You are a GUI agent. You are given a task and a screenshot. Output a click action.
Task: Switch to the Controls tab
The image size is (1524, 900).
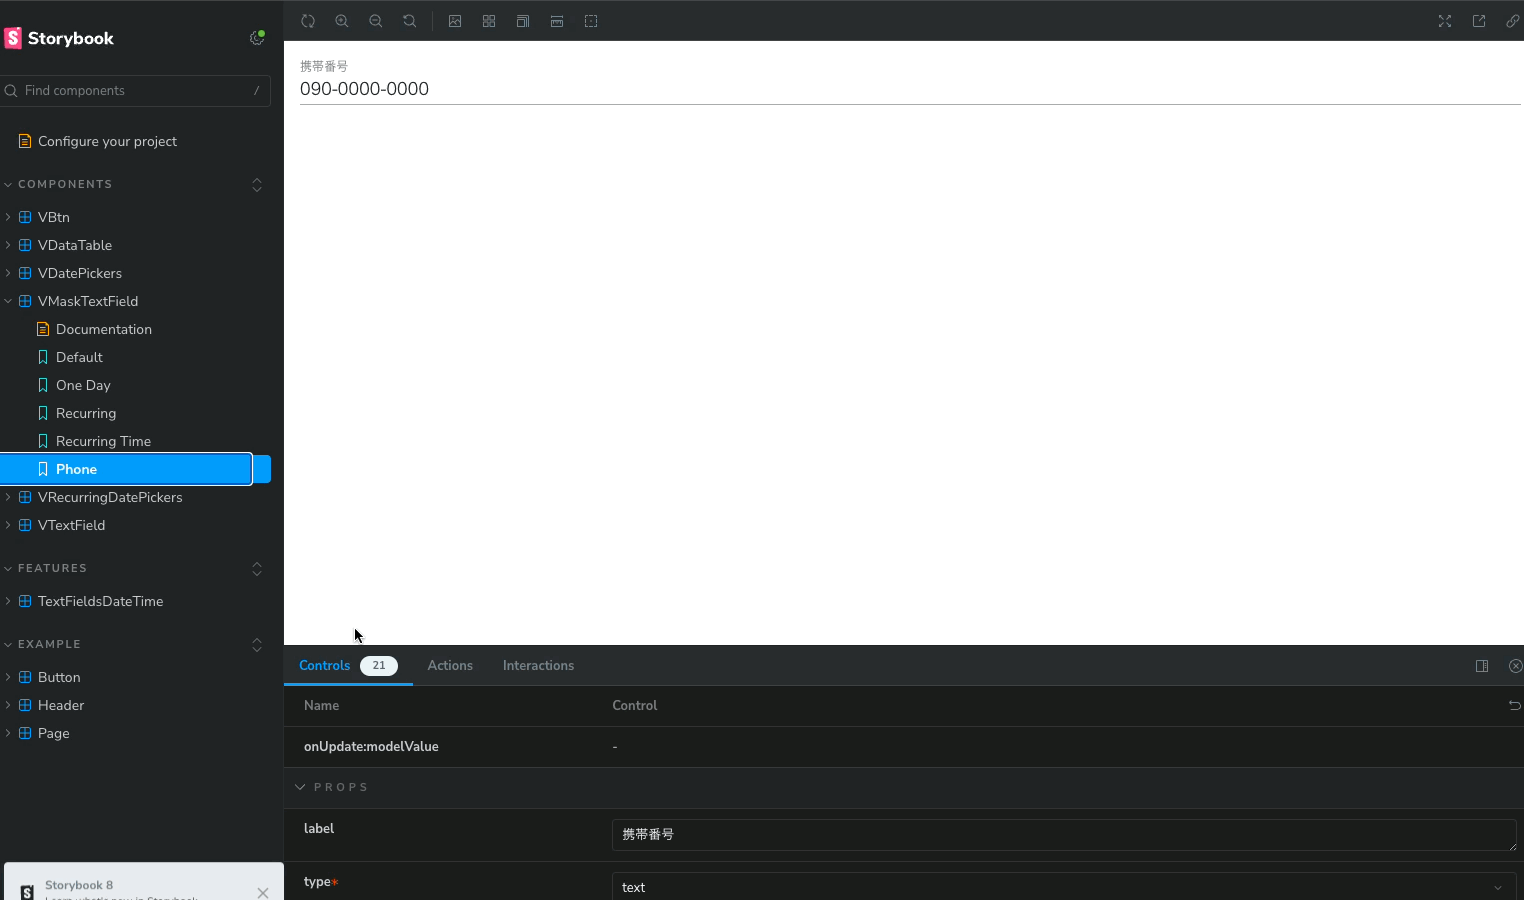tap(347, 665)
